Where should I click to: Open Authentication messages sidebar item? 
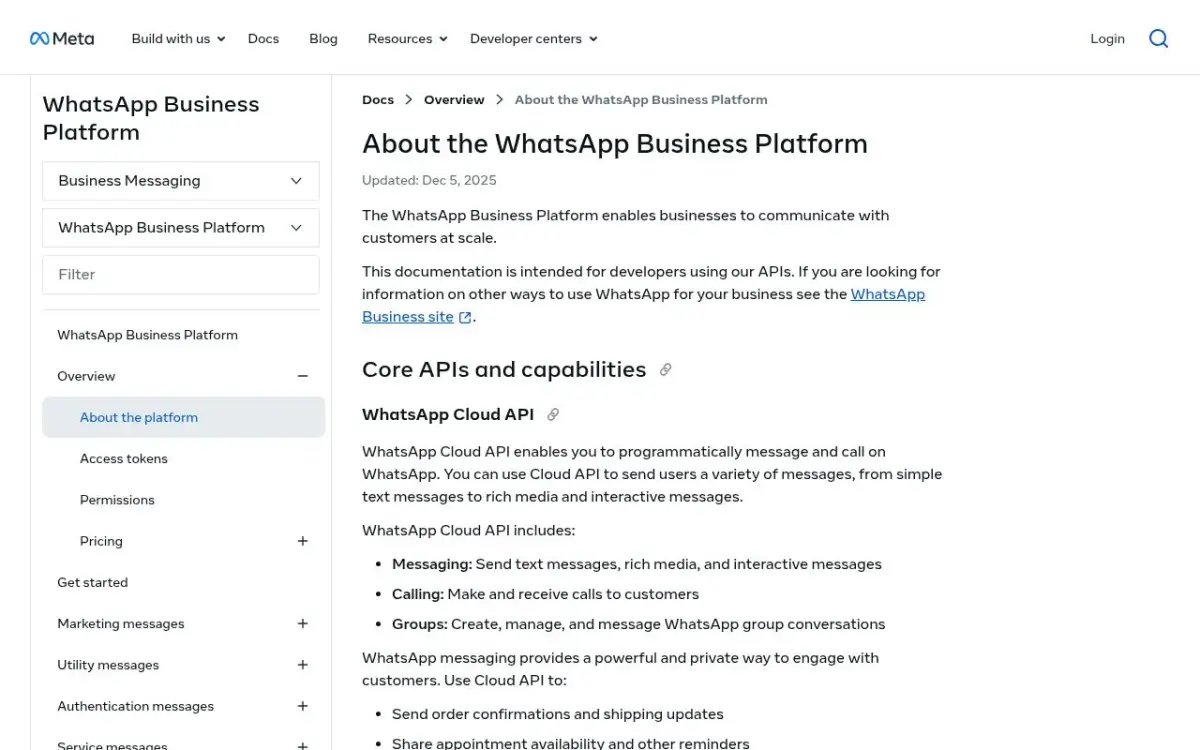click(x=136, y=706)
